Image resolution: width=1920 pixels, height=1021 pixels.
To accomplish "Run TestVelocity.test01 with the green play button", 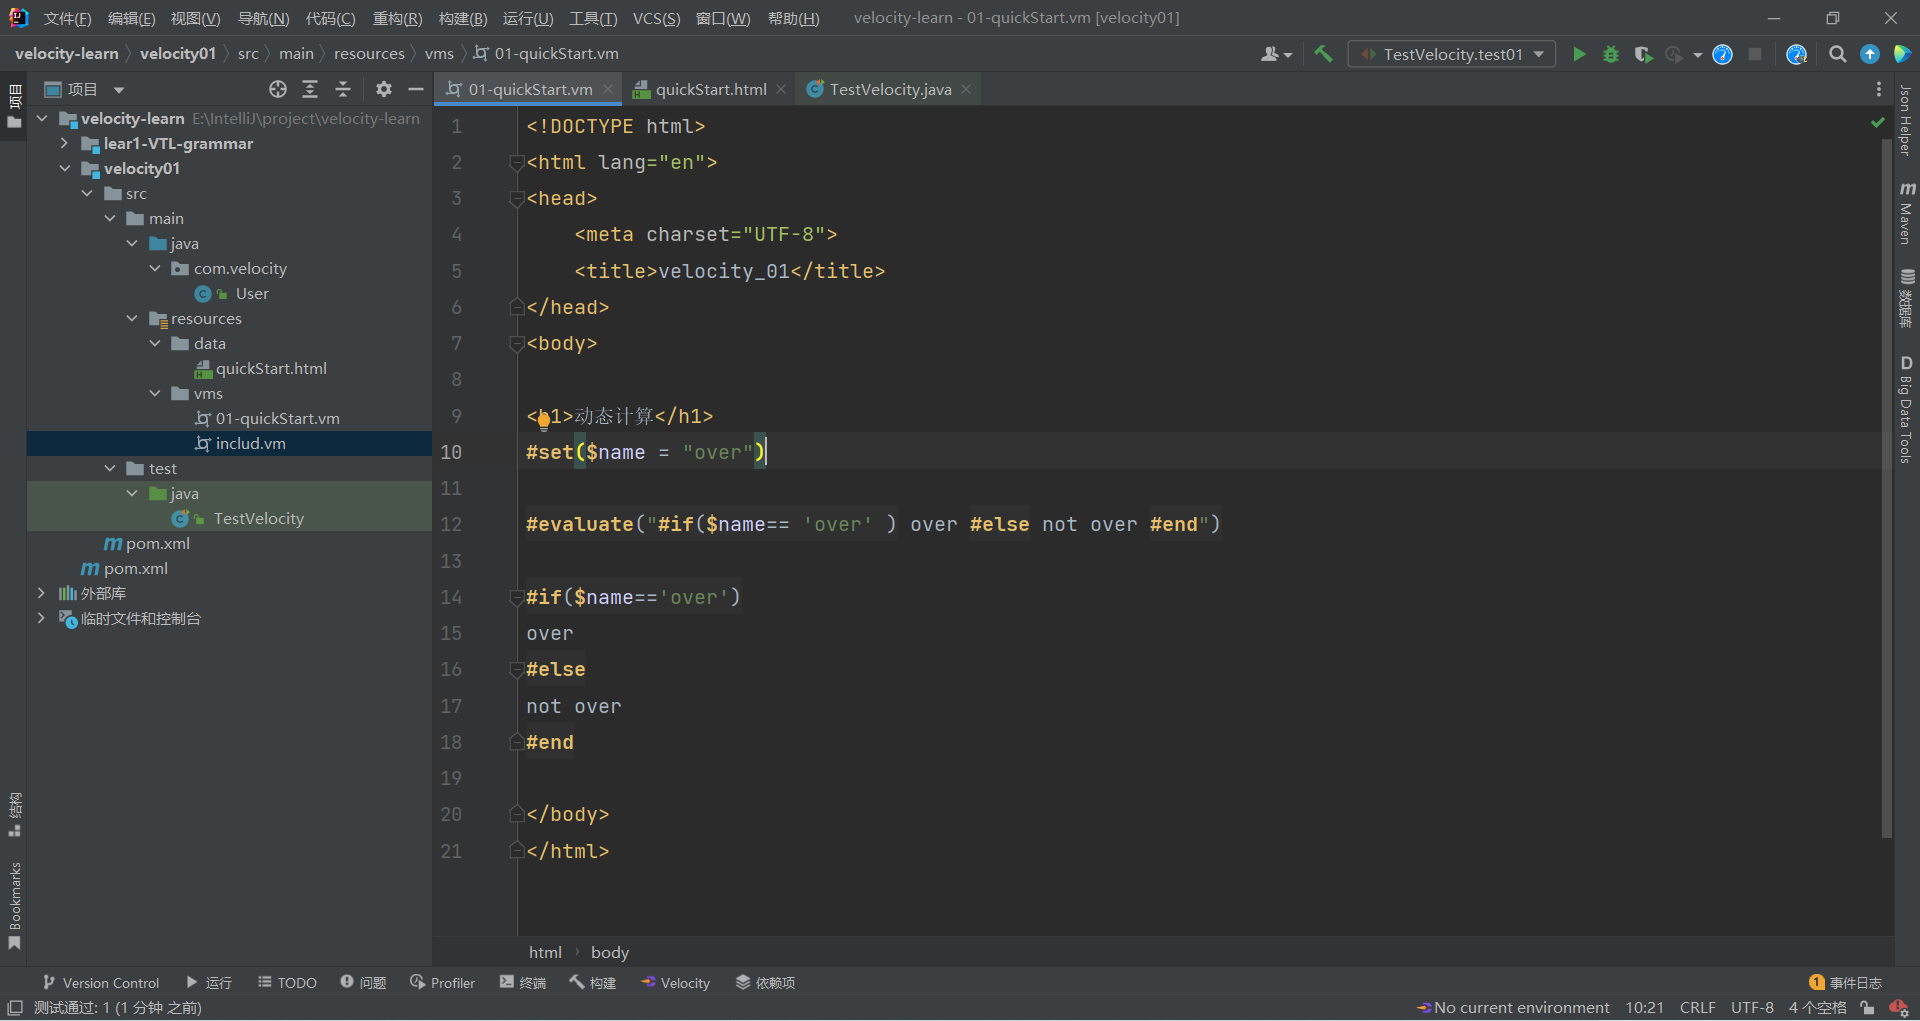I will (1579, 54).
